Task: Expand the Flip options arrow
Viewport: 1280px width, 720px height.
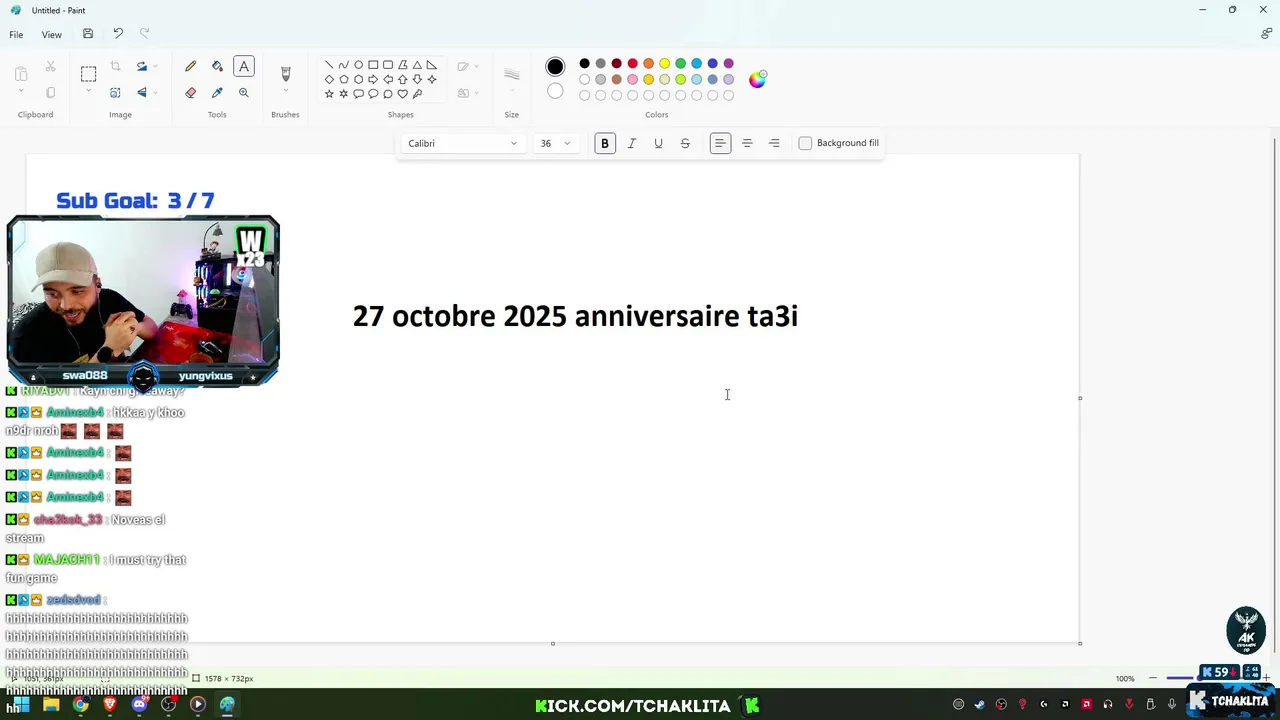Action: pos(155,92)
